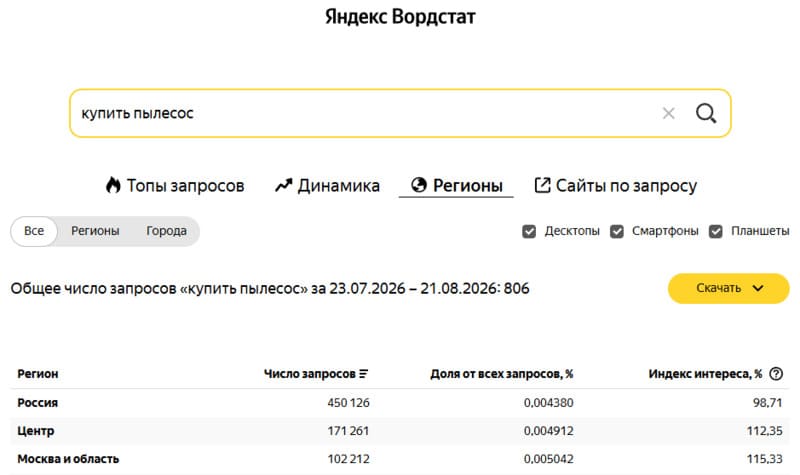Uncheck the Планшеты checkbox
The height and width of the screenshot is (475, 800).
tap(716, 231)
